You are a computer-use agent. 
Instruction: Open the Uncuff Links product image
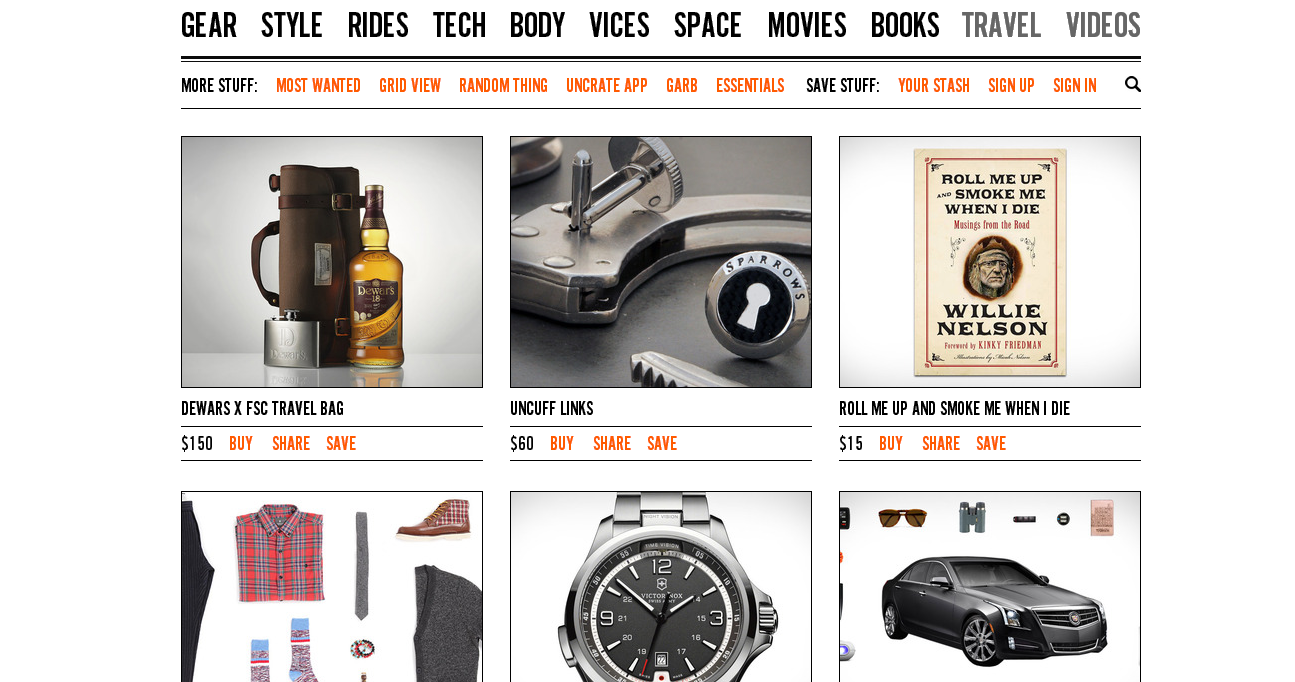coord(661,262)
